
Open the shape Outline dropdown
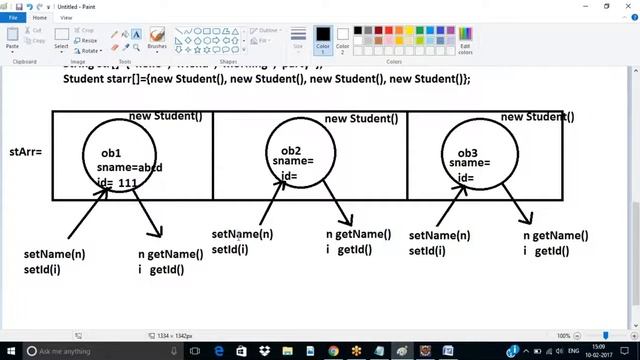[266, 31]
